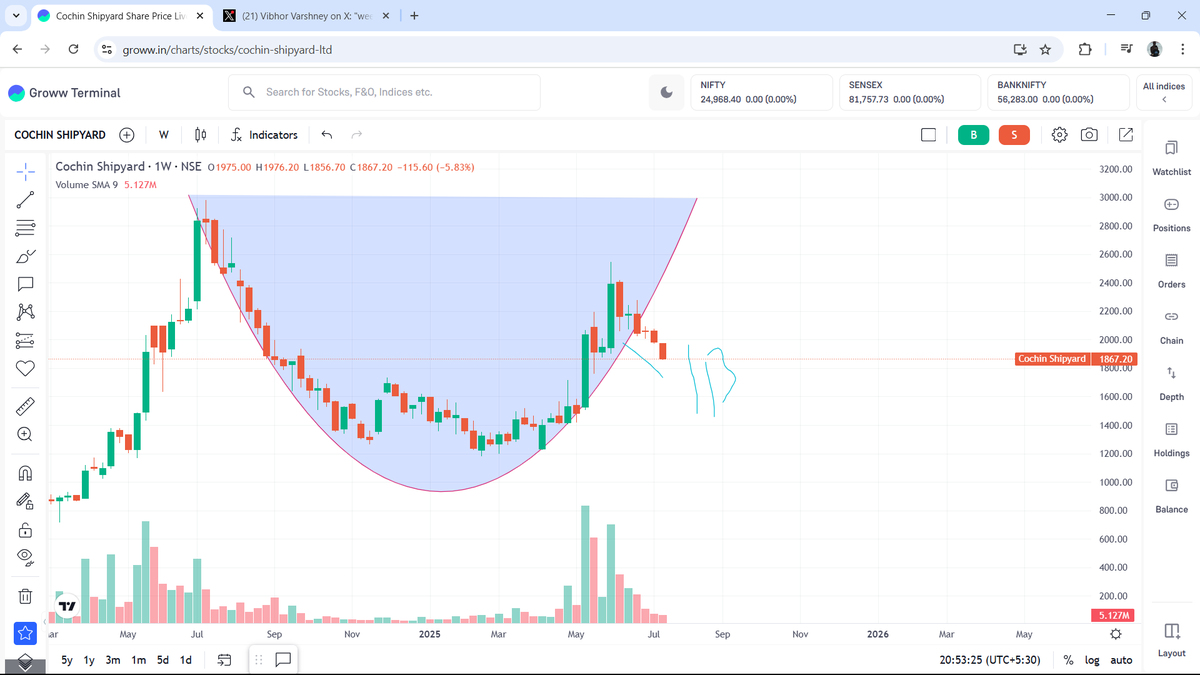Toggle stay in drawing mode
Image resolution: width=1200 pixels, height=675 pixels.
(26, 500)
